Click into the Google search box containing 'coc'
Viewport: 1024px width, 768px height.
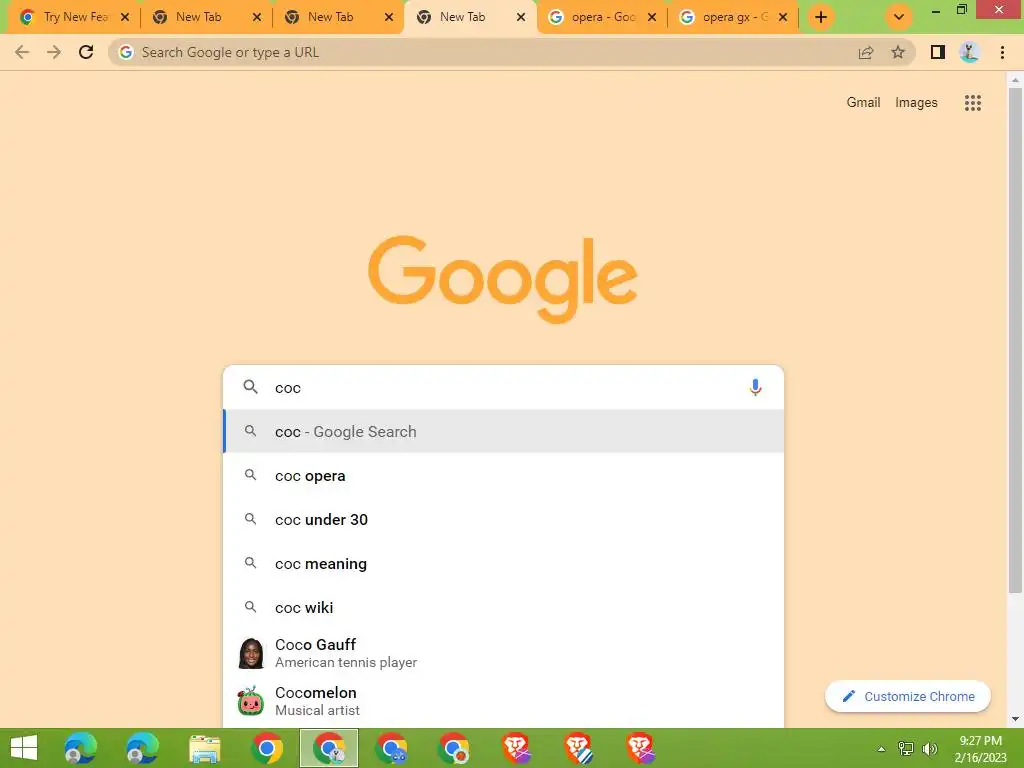pyautogui.click(x=504, y=387)
